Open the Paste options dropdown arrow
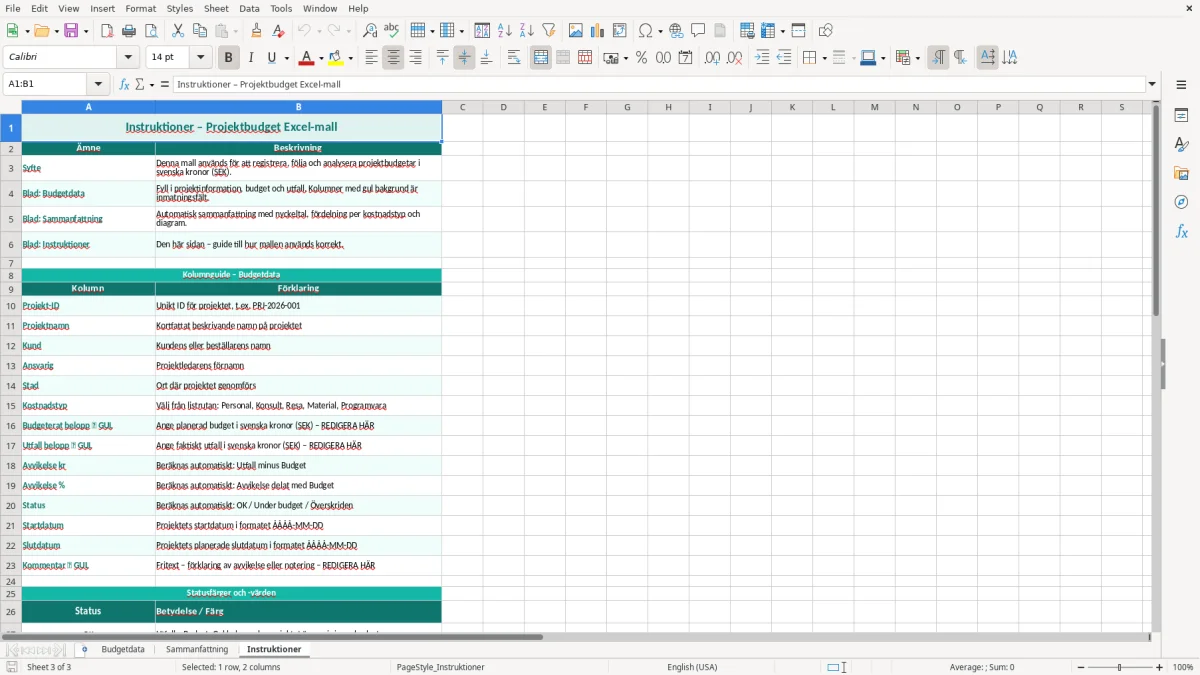The height and width of the screenshot is (675, 1200). pyautogui.click(x=236, y=31)
